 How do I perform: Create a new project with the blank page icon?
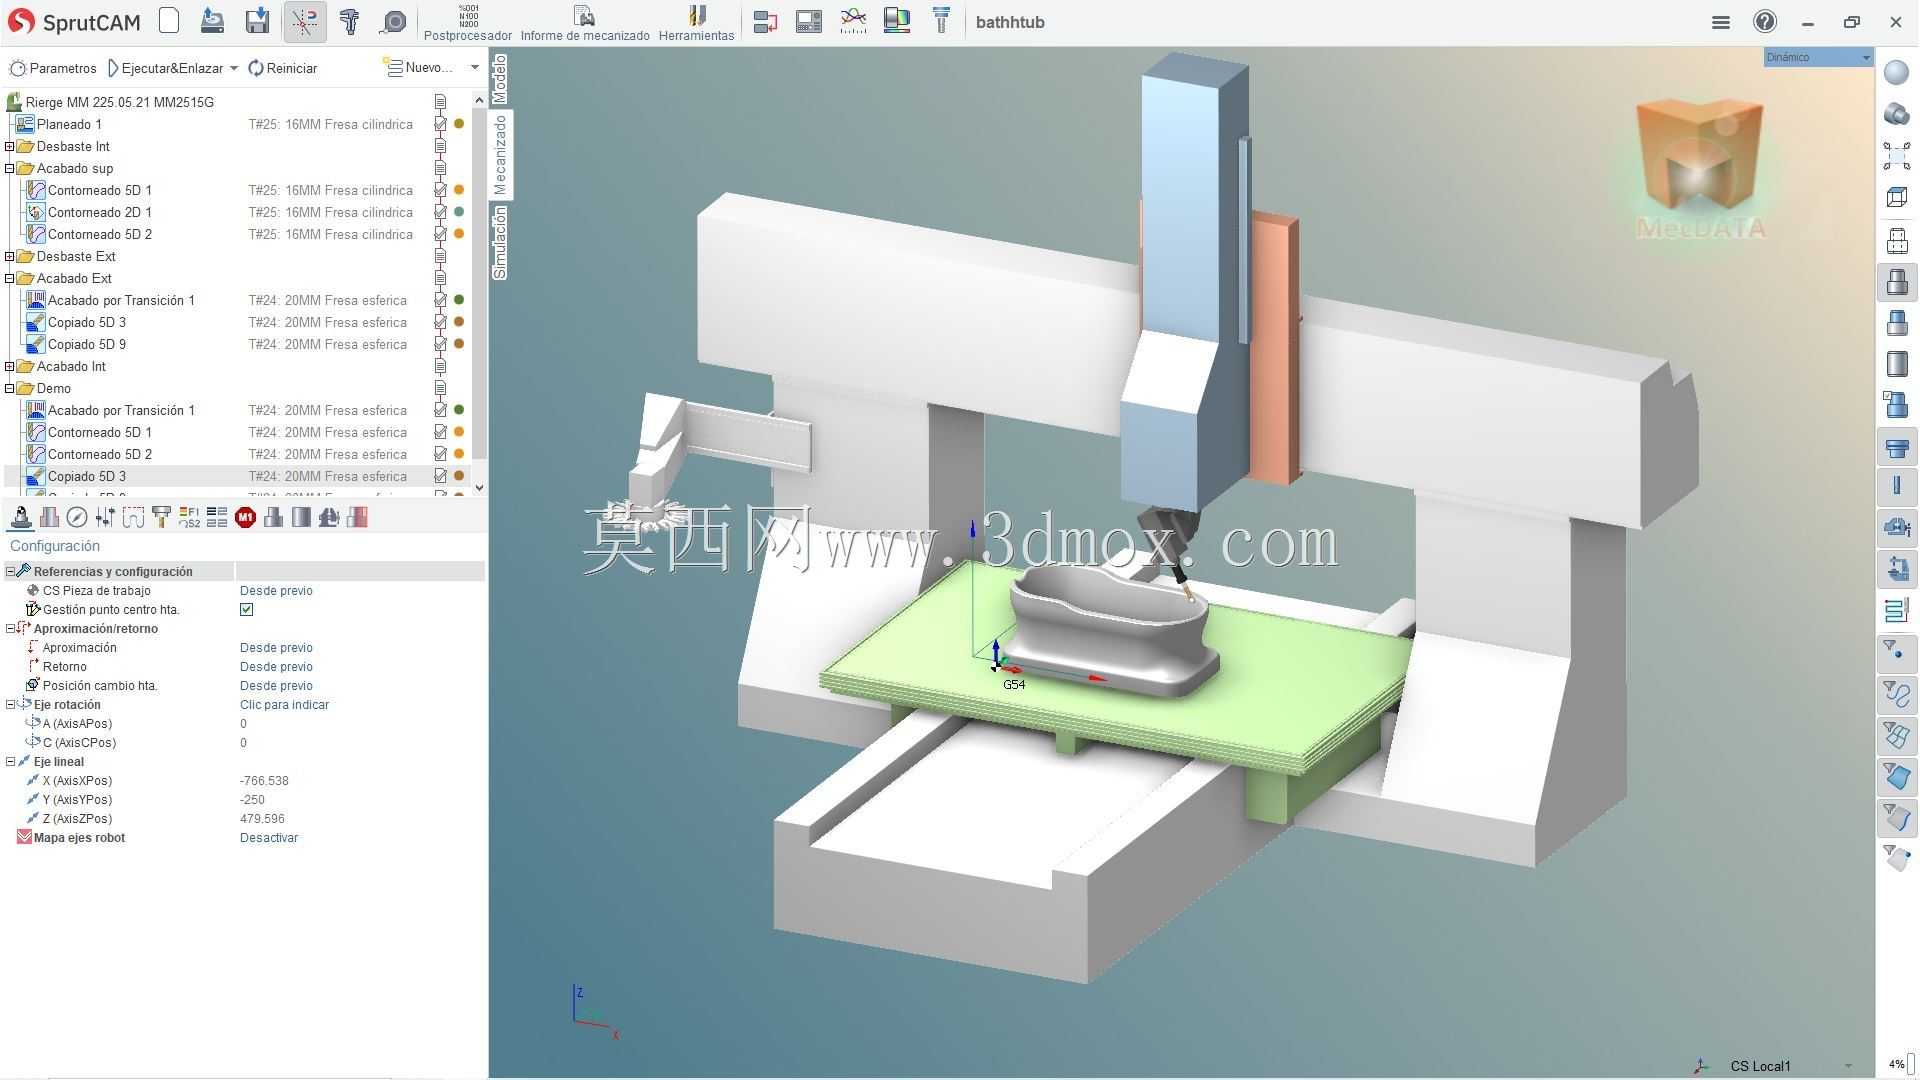[169, 21]
